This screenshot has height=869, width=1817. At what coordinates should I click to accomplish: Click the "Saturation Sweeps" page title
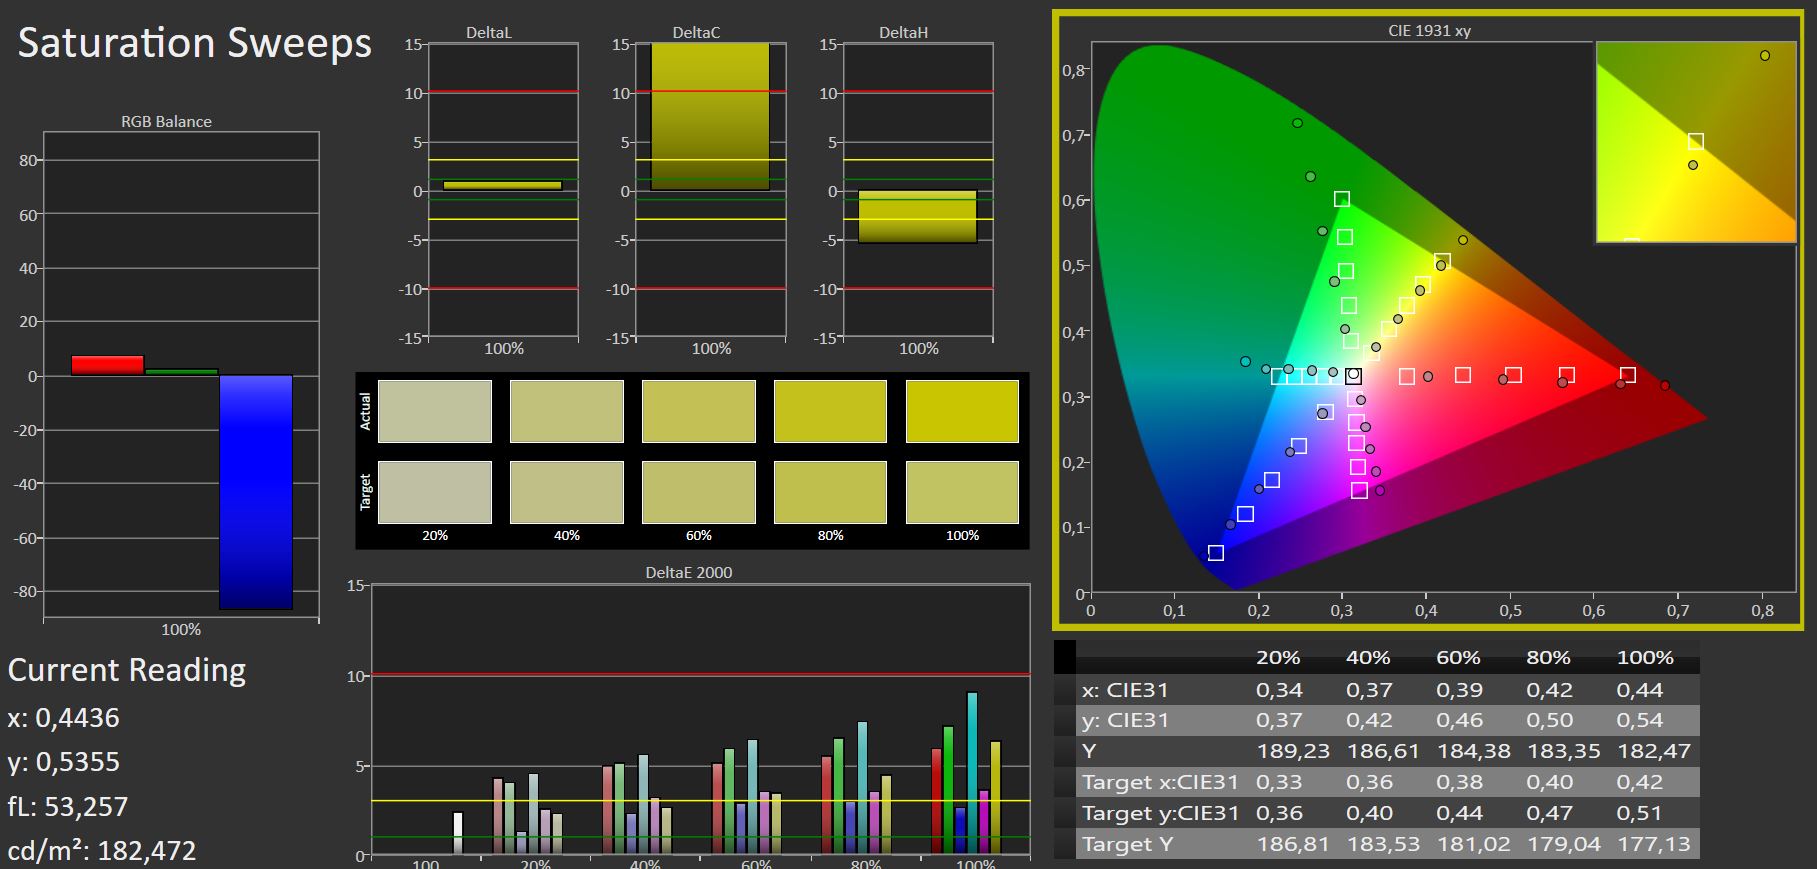click(x=195, y=43)
